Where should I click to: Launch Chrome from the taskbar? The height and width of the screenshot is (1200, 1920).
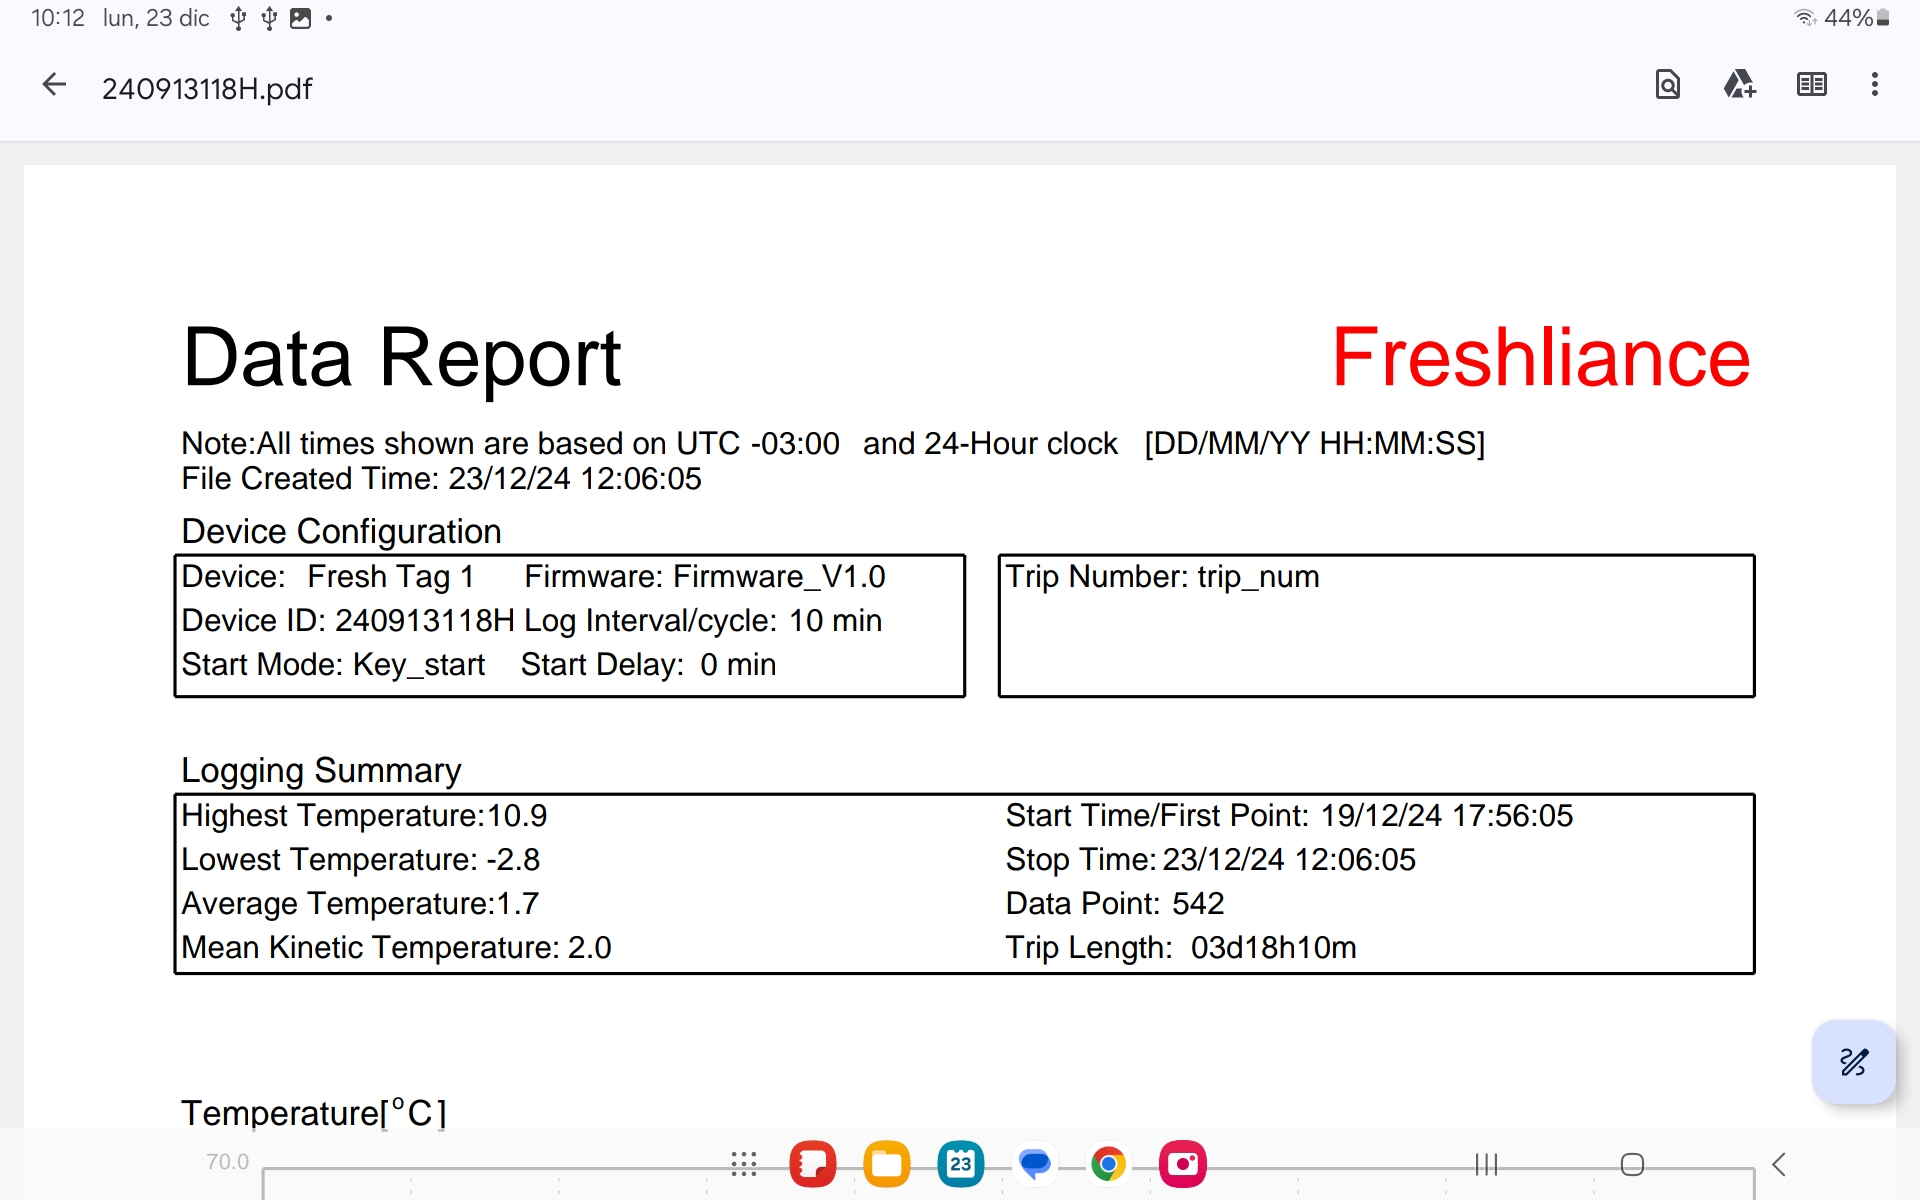point(1108,1164)
